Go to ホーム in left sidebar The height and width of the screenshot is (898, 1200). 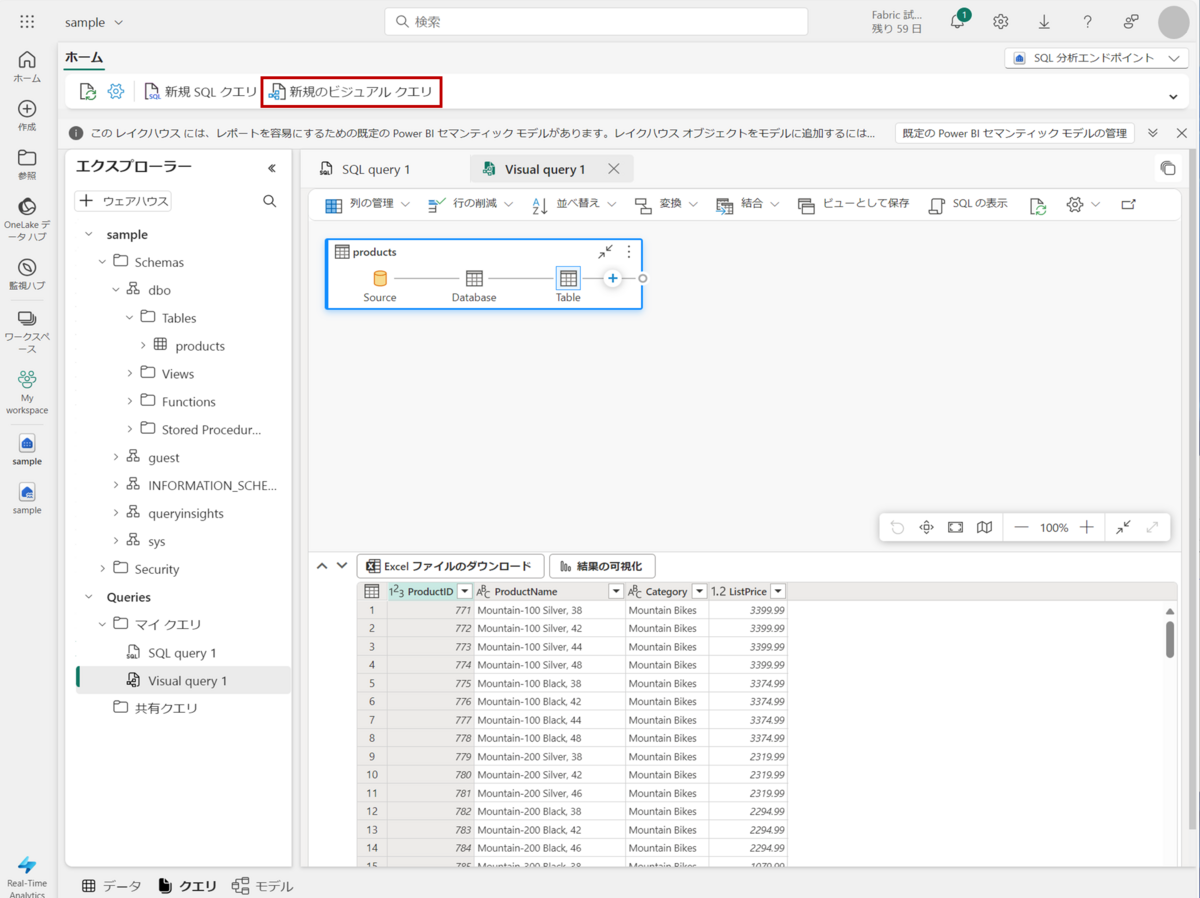click(x=27, y=67)
